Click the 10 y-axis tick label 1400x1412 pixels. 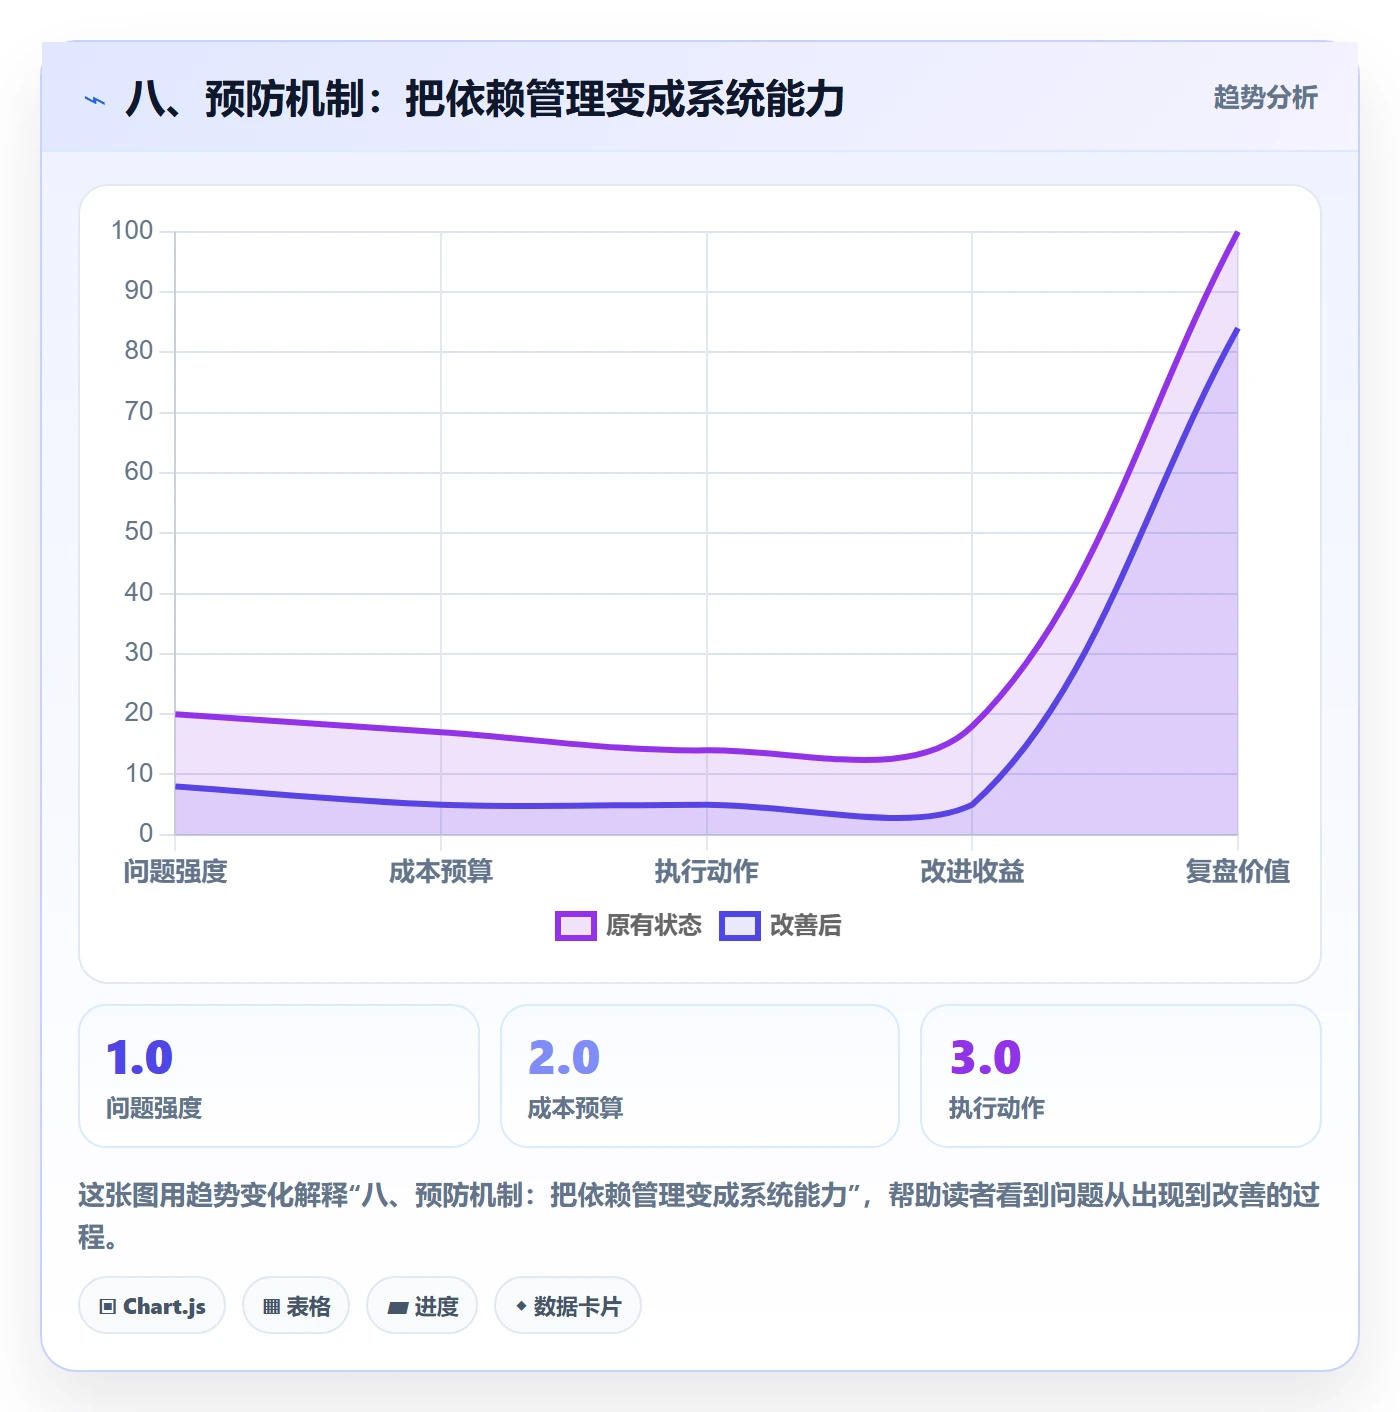(139, 774)
